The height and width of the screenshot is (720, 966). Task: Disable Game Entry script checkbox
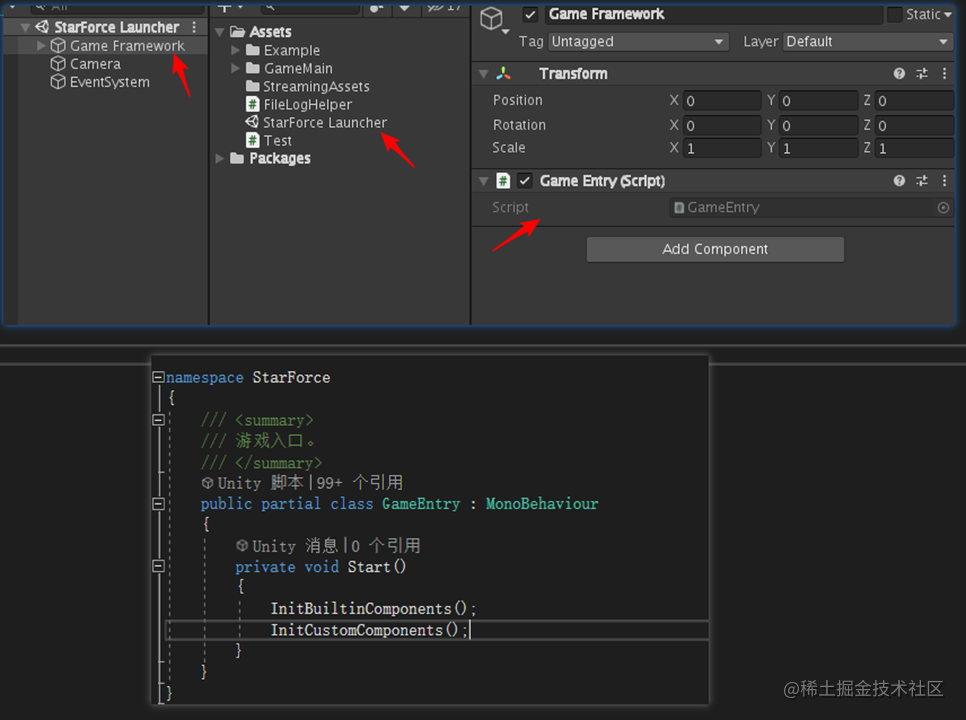[x=524, y=180]
